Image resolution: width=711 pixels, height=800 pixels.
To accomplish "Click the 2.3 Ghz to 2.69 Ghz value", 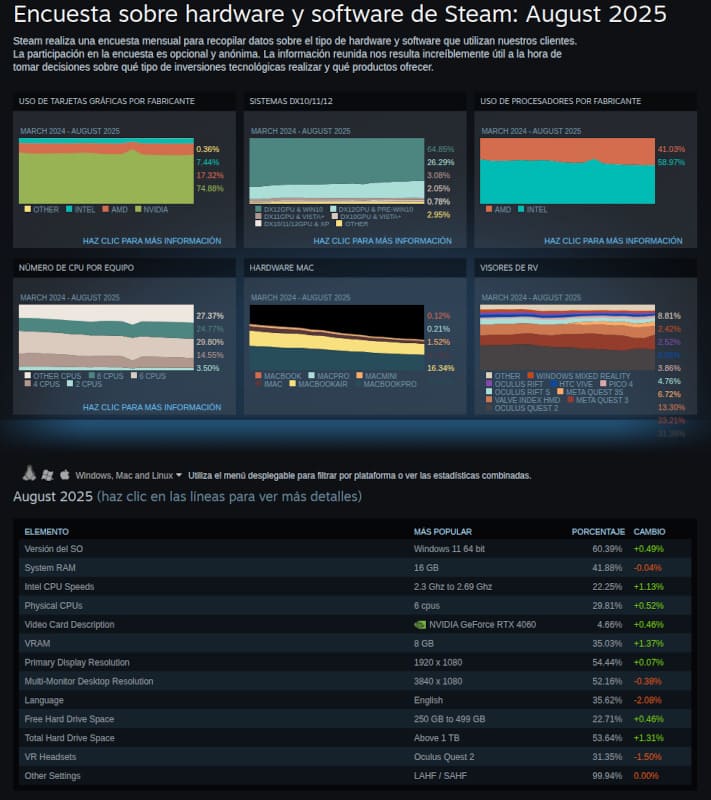I will [x=453, y=587].
